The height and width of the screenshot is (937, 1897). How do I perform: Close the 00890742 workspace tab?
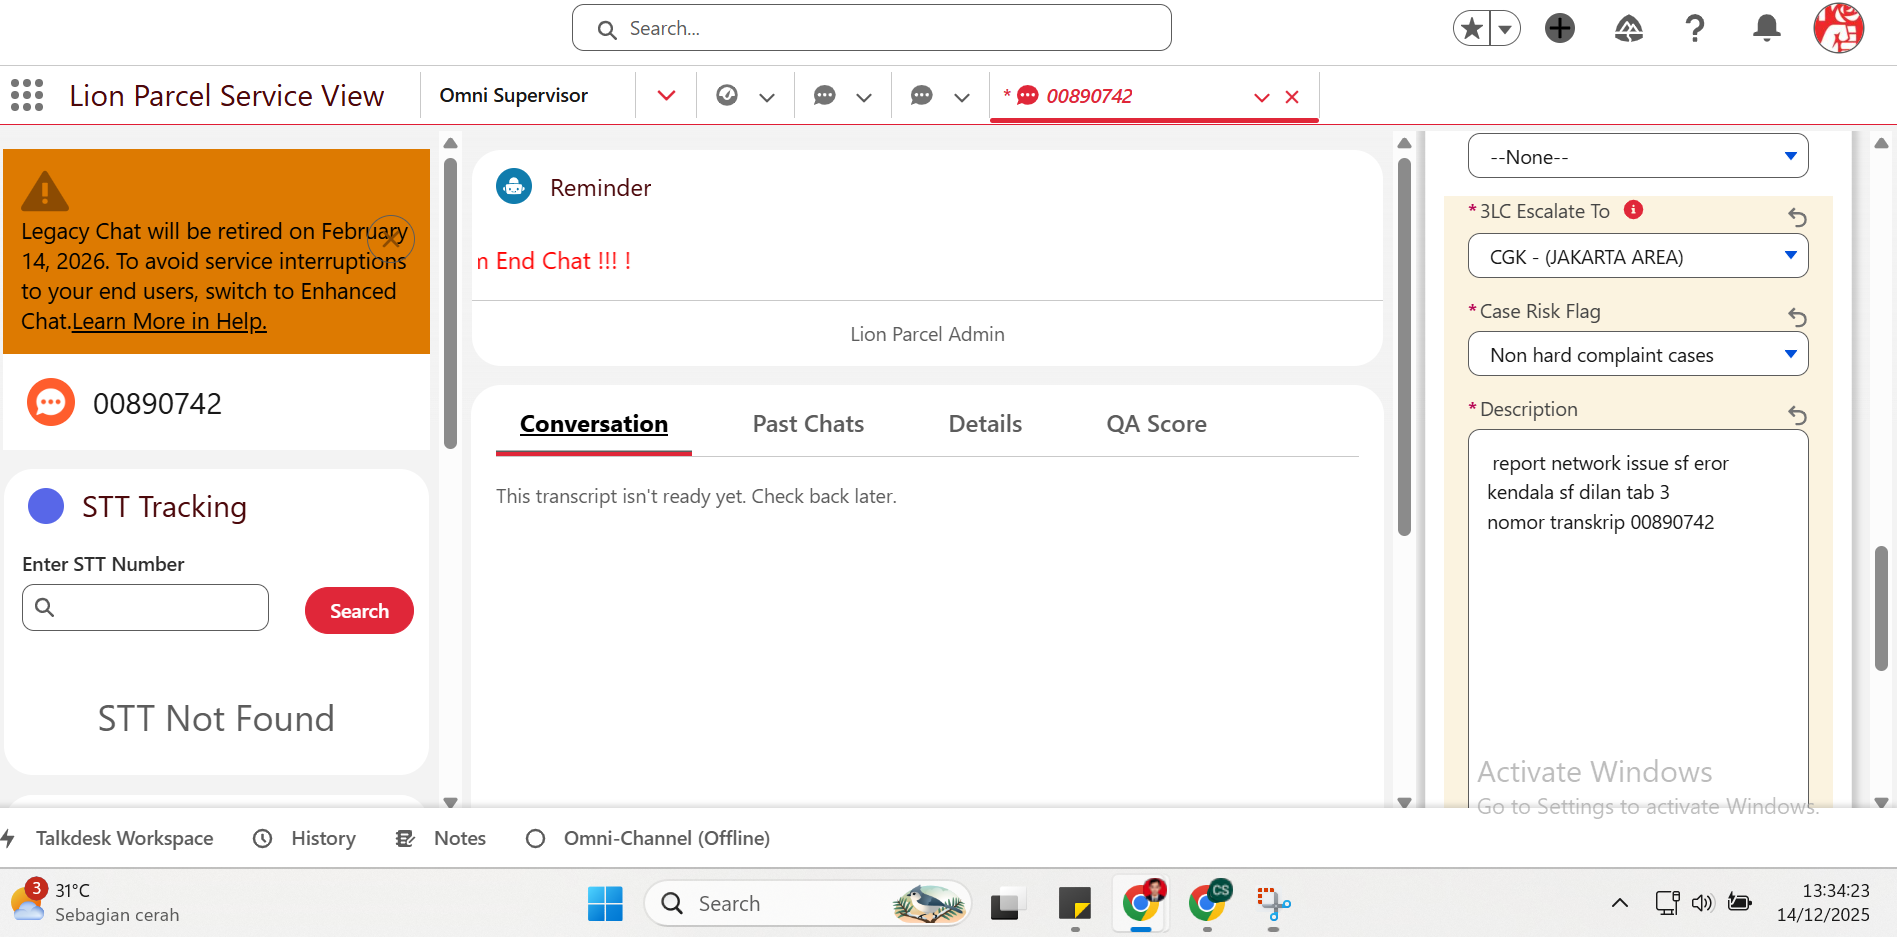point(1292,97)
